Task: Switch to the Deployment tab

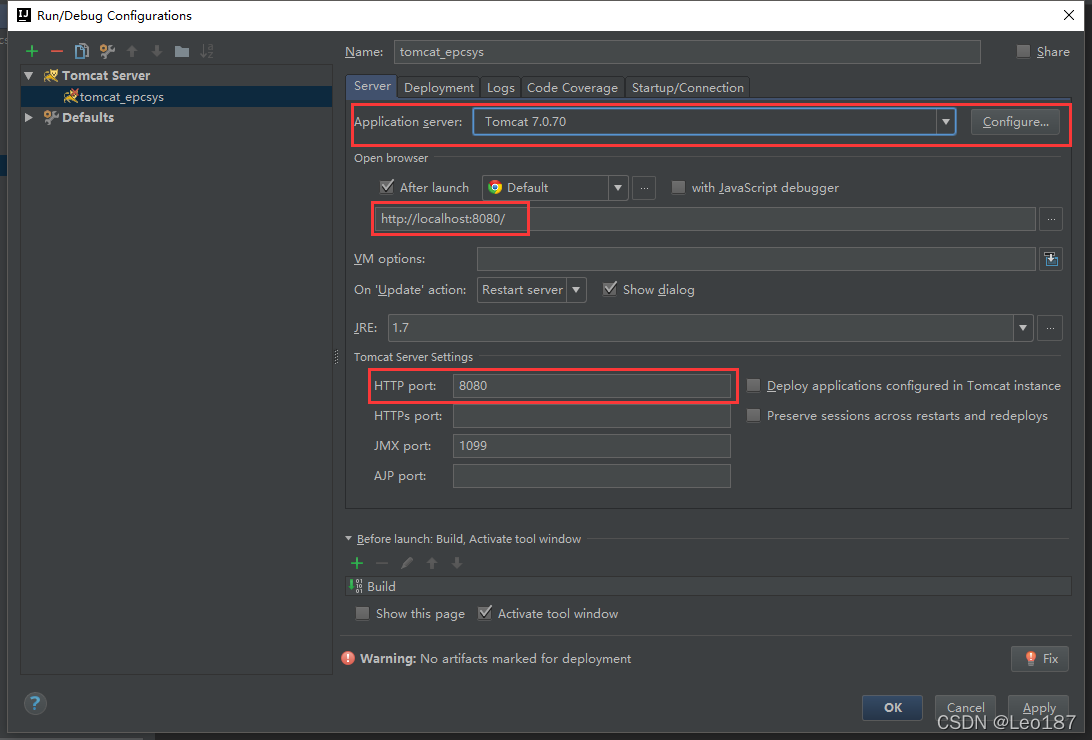Action: [x=439, y=88]
